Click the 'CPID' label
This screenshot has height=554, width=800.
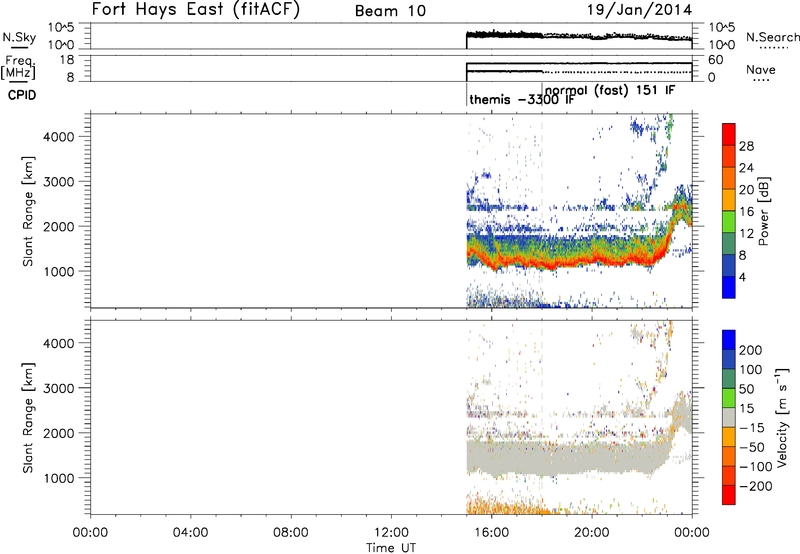click(x=22, y=95)
